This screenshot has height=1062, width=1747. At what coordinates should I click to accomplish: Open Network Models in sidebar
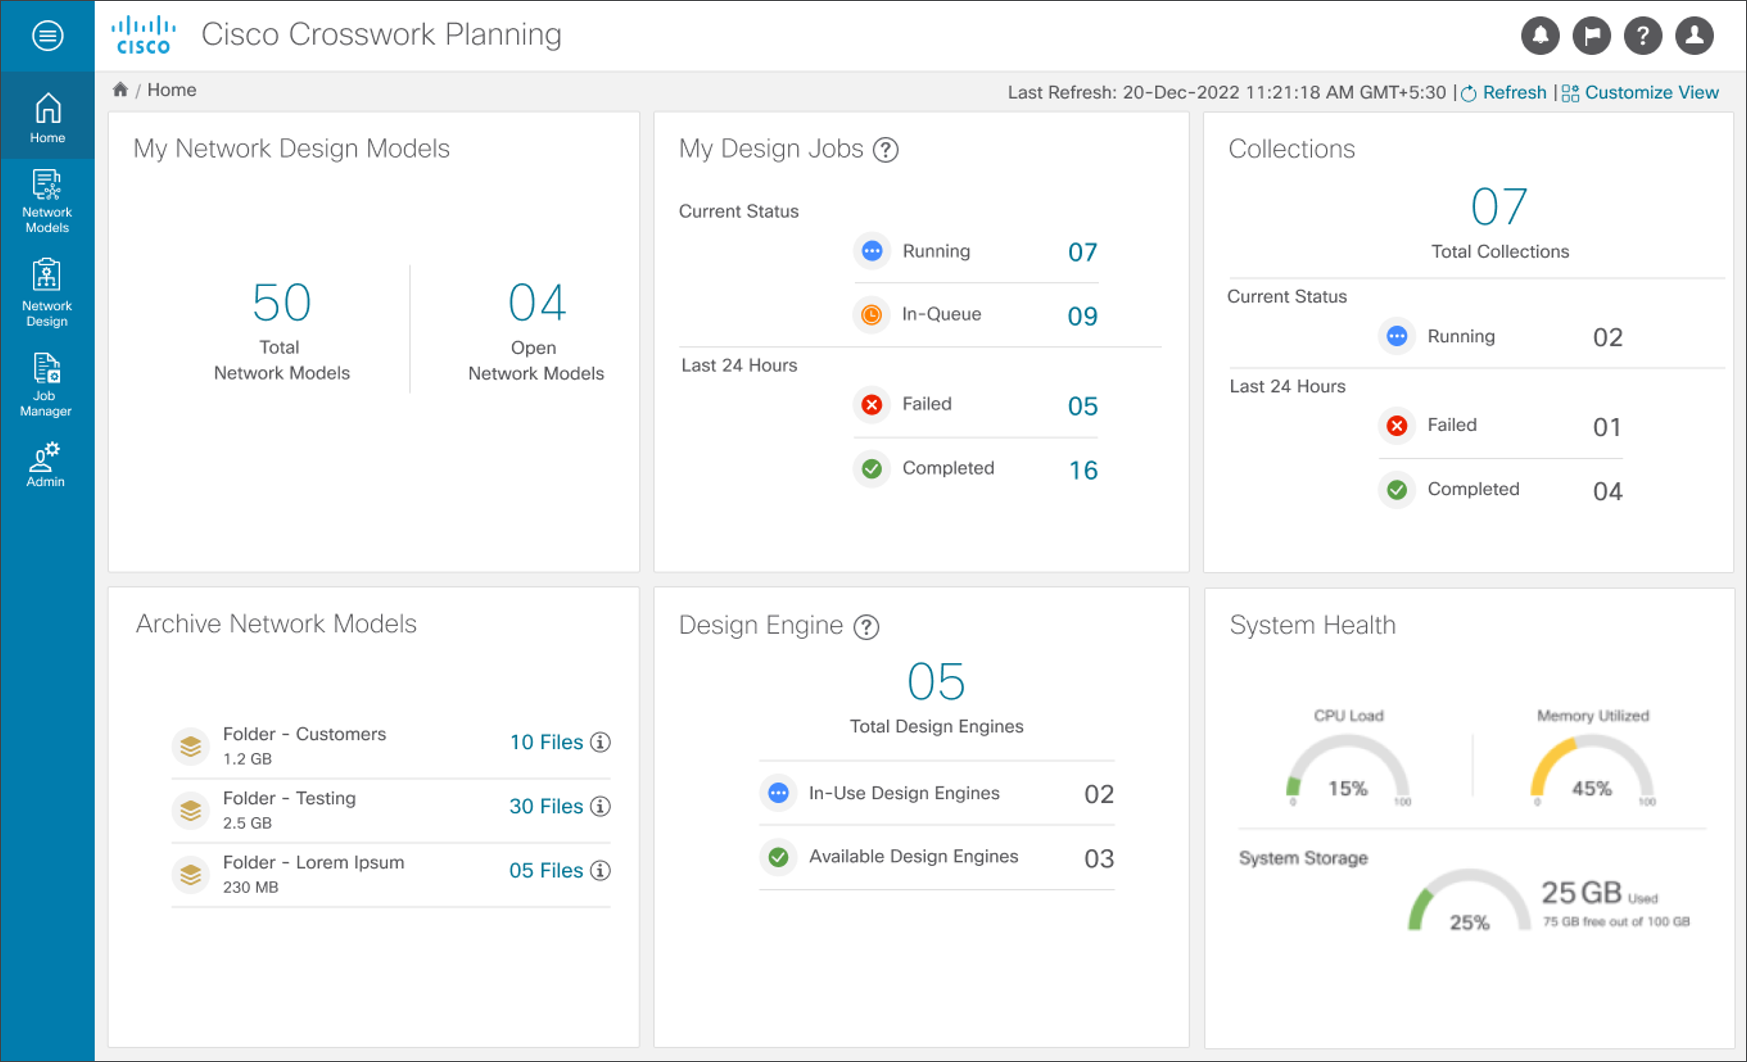pos(47,202)
